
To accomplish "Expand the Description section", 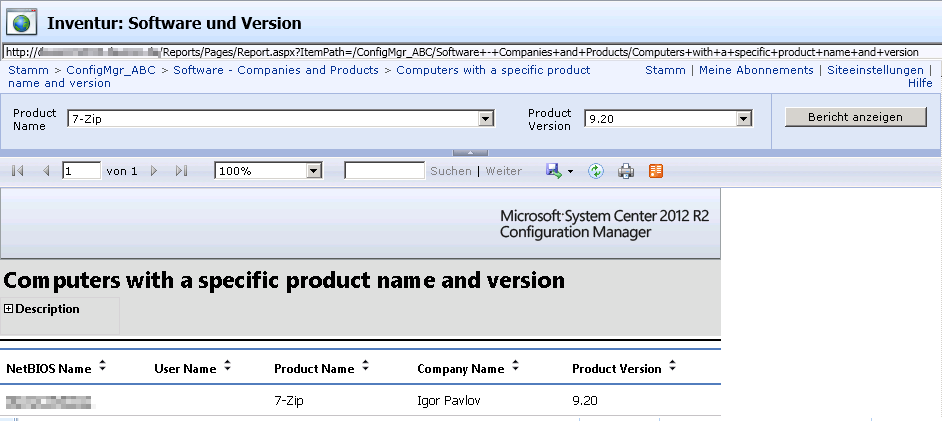I will [9, 309].
